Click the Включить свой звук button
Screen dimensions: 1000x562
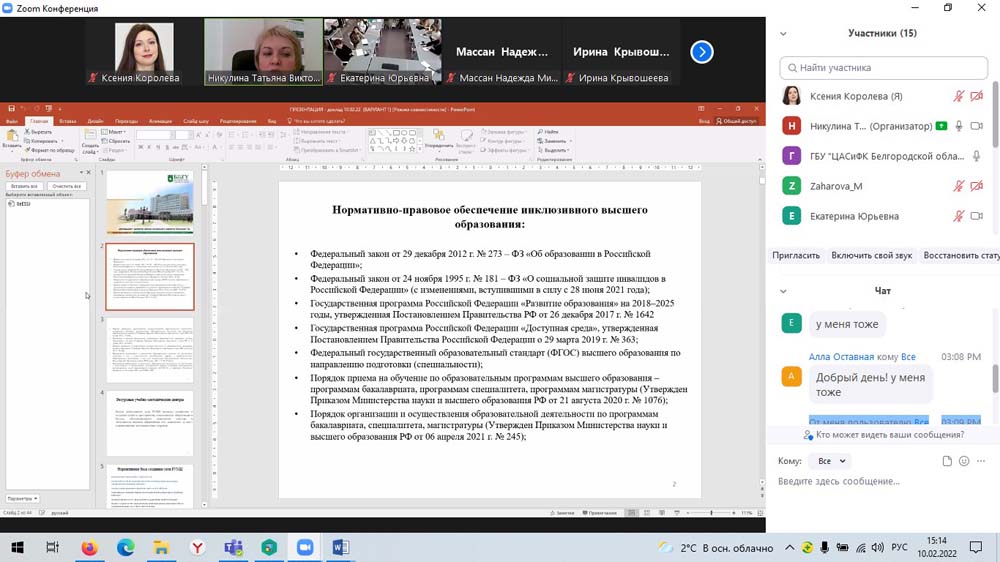point(871,255)
